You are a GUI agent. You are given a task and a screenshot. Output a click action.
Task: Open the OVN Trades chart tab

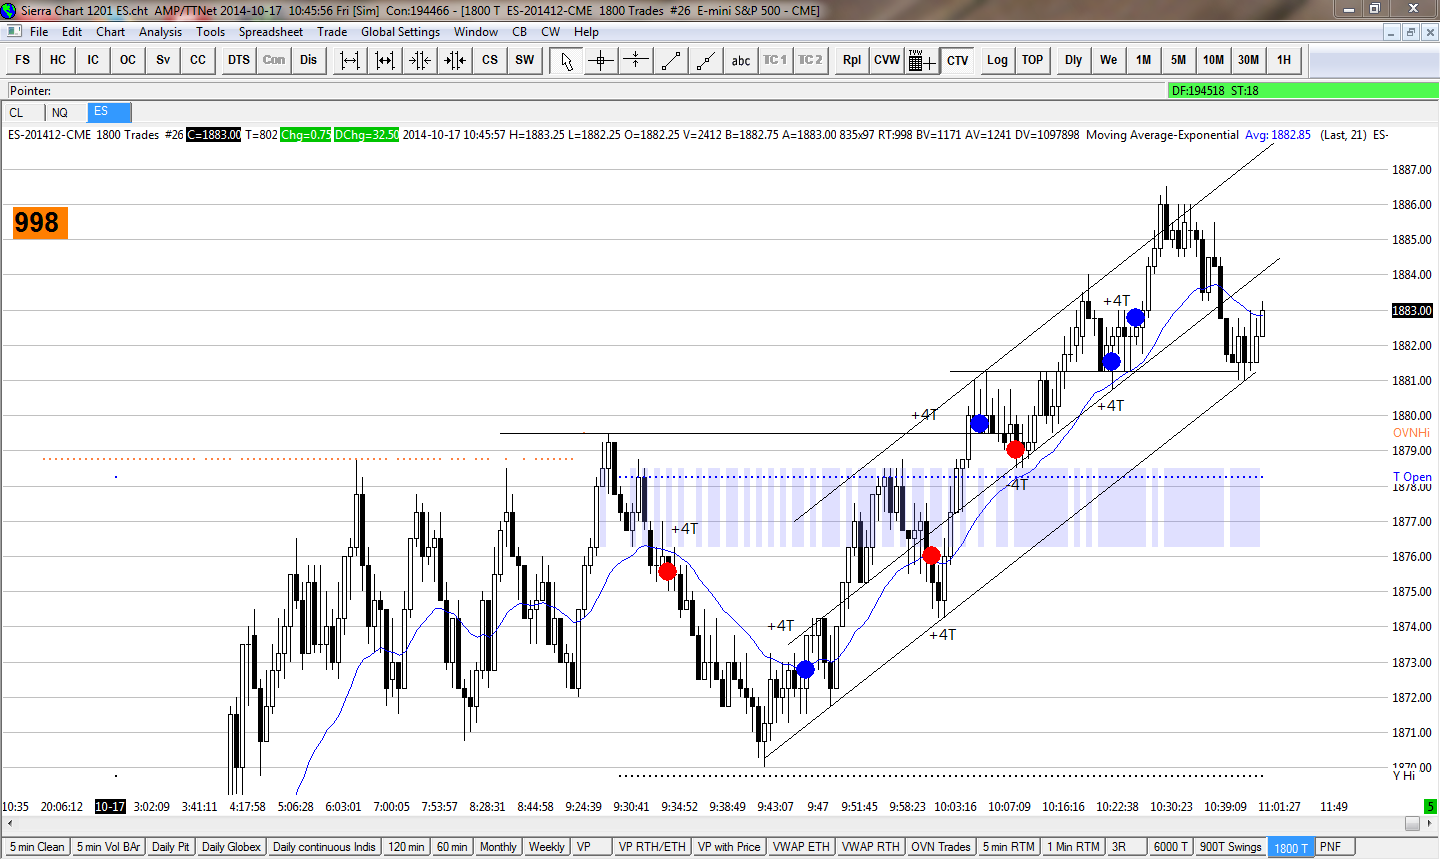941,847
